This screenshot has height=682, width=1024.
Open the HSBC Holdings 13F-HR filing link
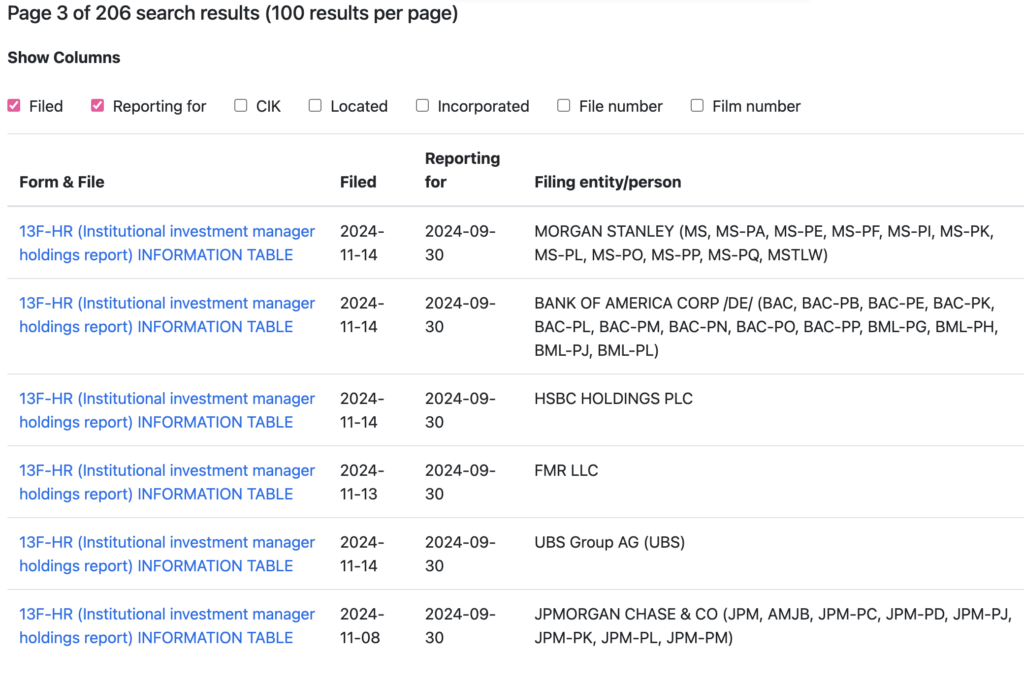point(167,410)
